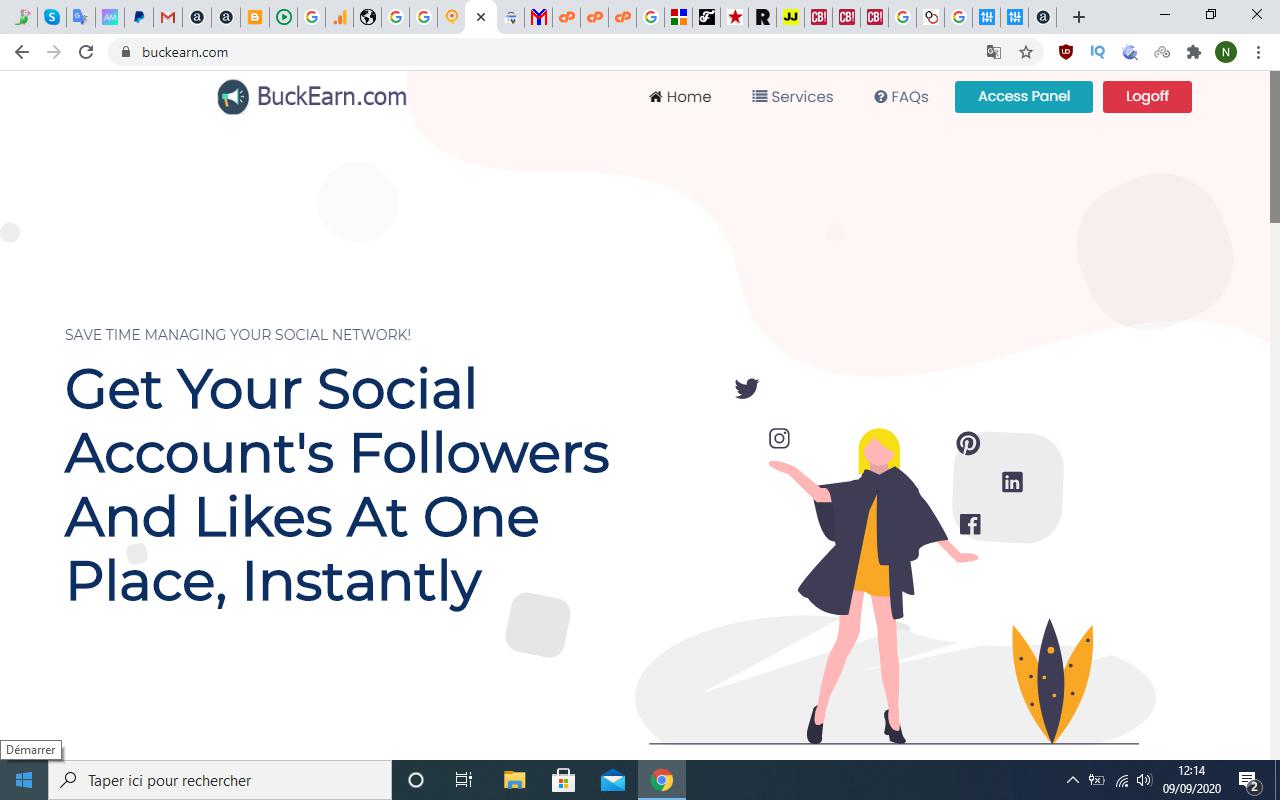Show hidden system tray icons
This screenshot has height=800, width=1280.
point(1073,780)
